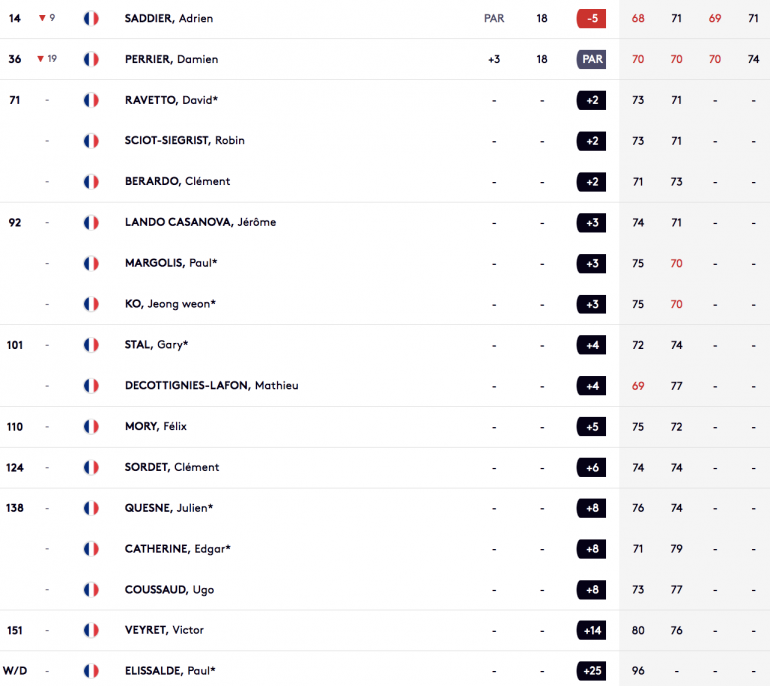
Task: Click the red down arrow beside position 14
Action: point(42,18)
